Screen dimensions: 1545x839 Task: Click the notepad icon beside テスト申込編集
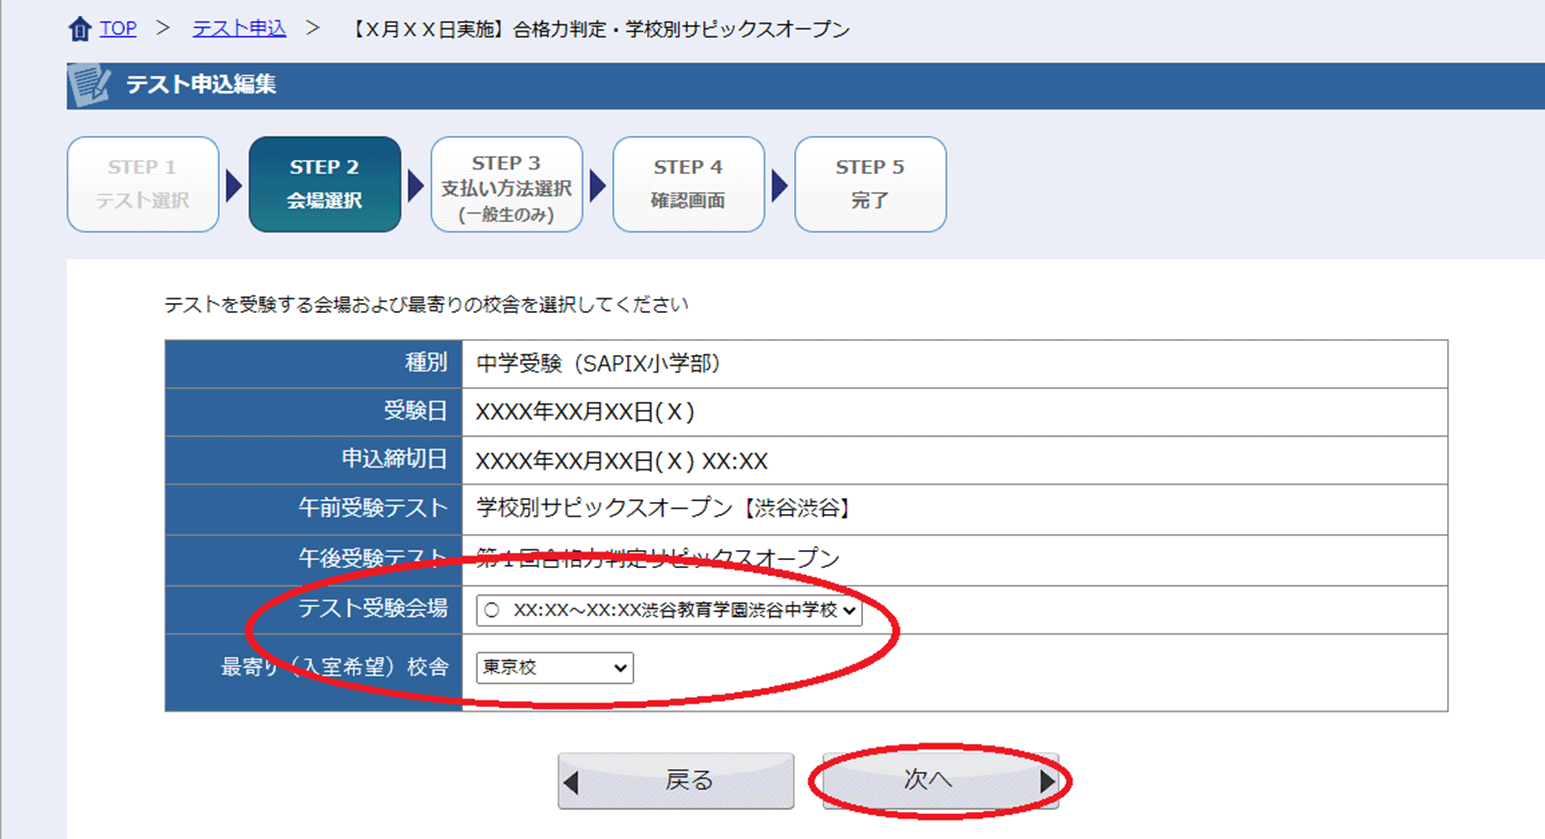(89, 85)
